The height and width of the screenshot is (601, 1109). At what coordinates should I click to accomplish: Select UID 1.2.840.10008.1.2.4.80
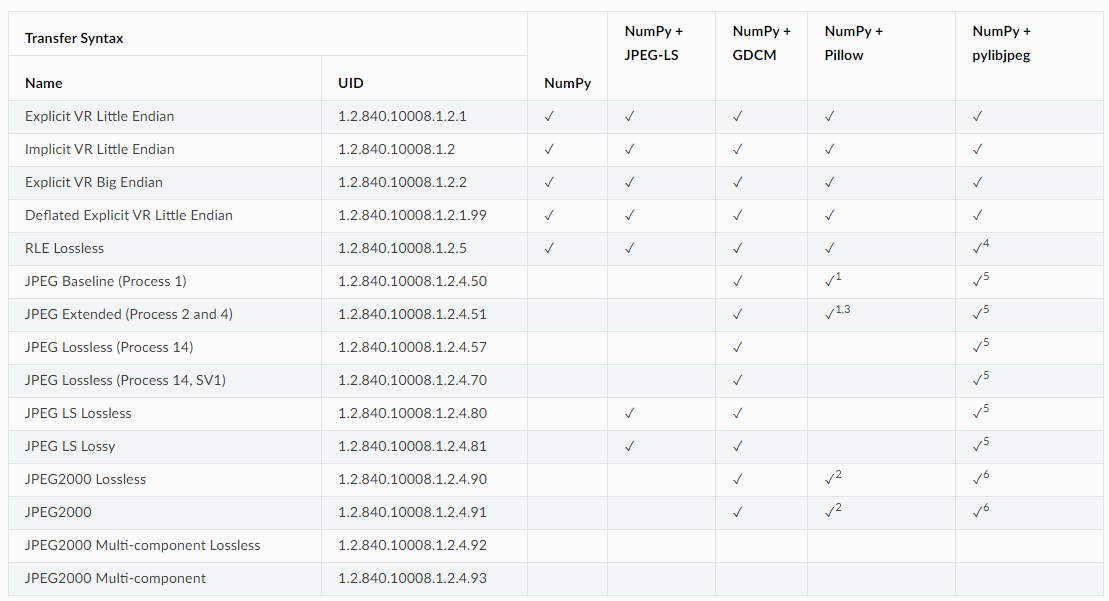[412, 413]
